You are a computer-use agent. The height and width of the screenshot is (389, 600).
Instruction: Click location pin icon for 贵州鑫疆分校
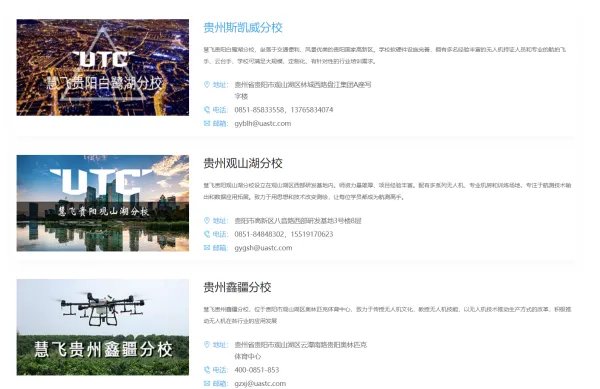(207, 345)
